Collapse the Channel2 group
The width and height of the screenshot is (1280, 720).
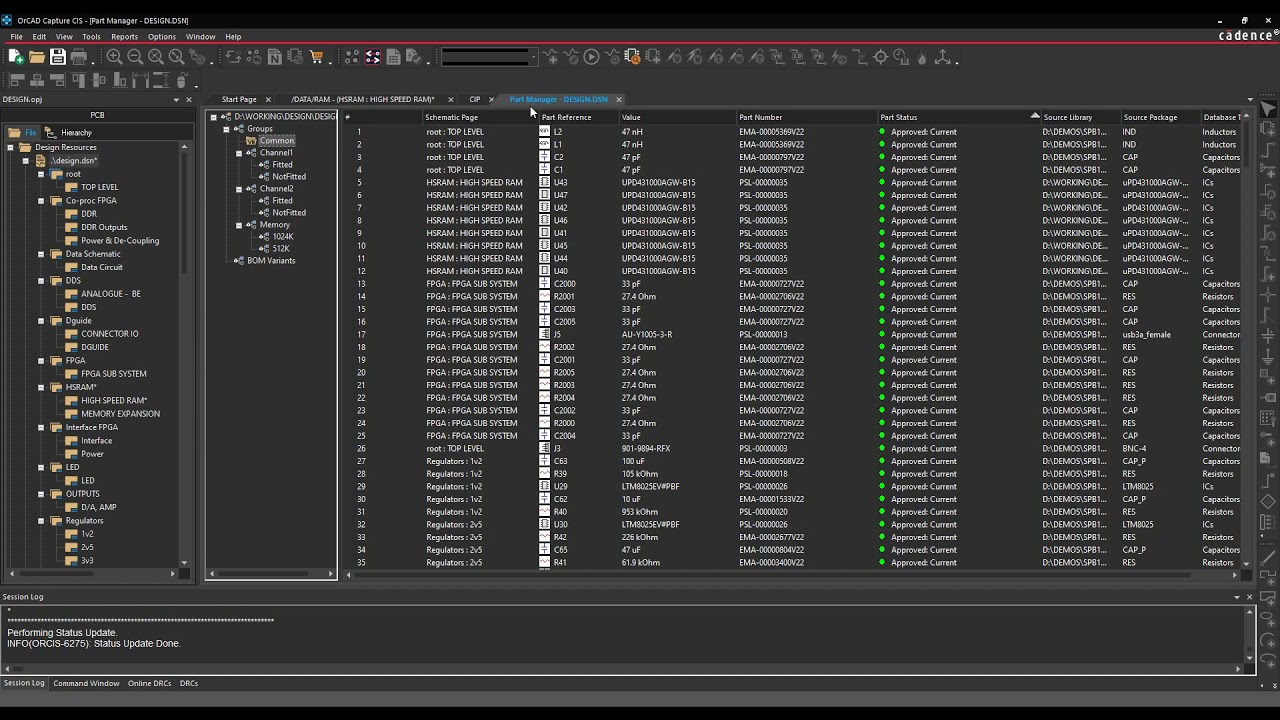point(239,189)
